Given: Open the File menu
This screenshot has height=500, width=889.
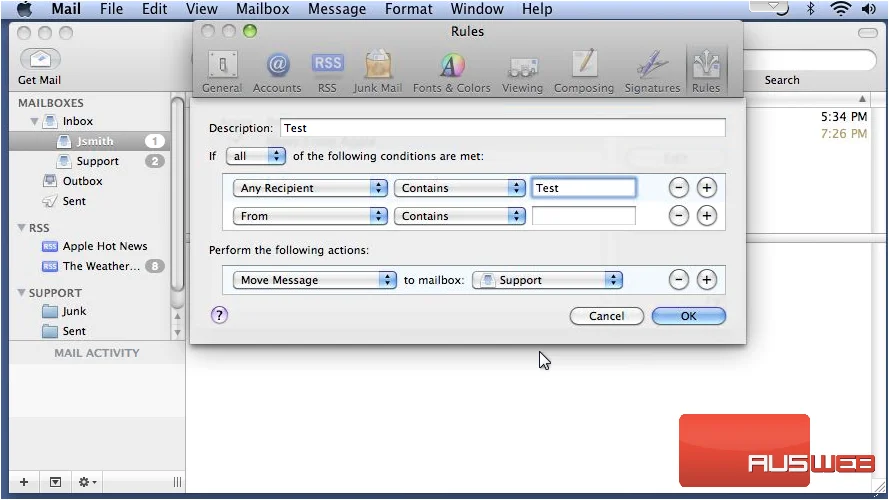Looking at the screenshot, I should click(x=111, y=9).
